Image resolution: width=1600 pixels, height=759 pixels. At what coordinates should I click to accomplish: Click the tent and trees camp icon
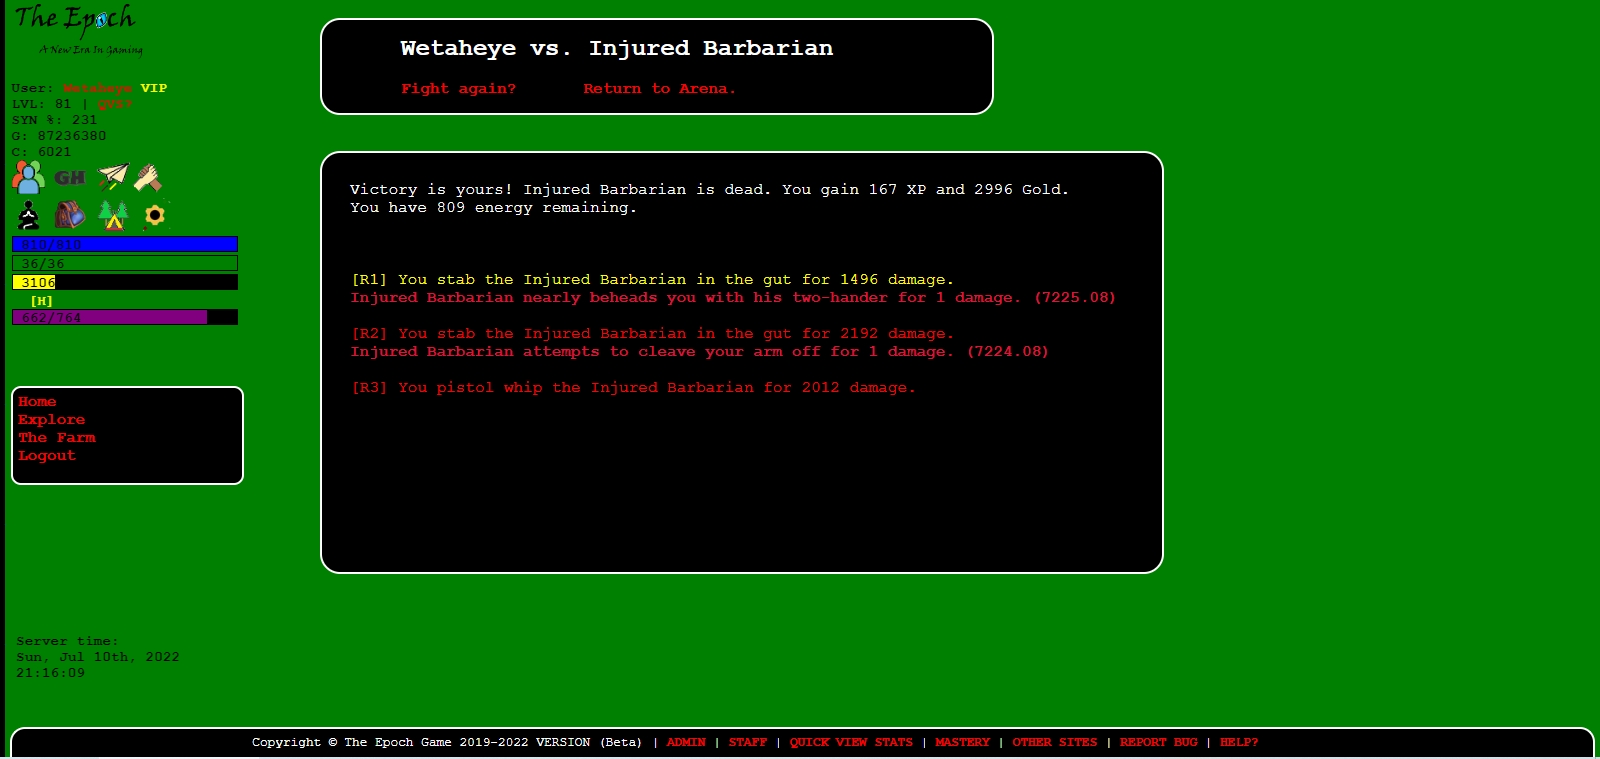coord(113,215)
